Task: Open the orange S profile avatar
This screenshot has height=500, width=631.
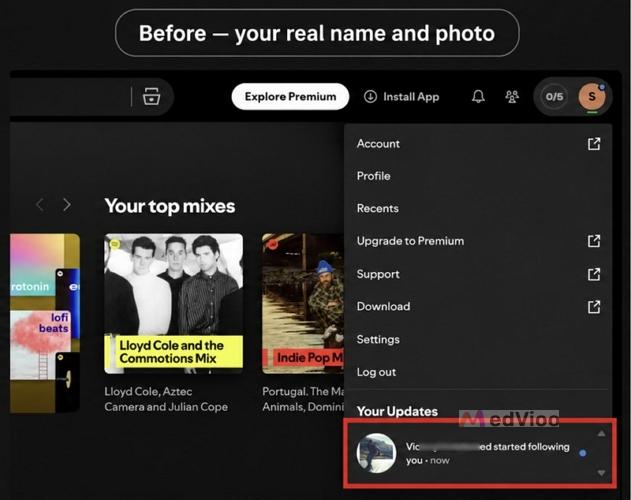Action: coord(592,97)
